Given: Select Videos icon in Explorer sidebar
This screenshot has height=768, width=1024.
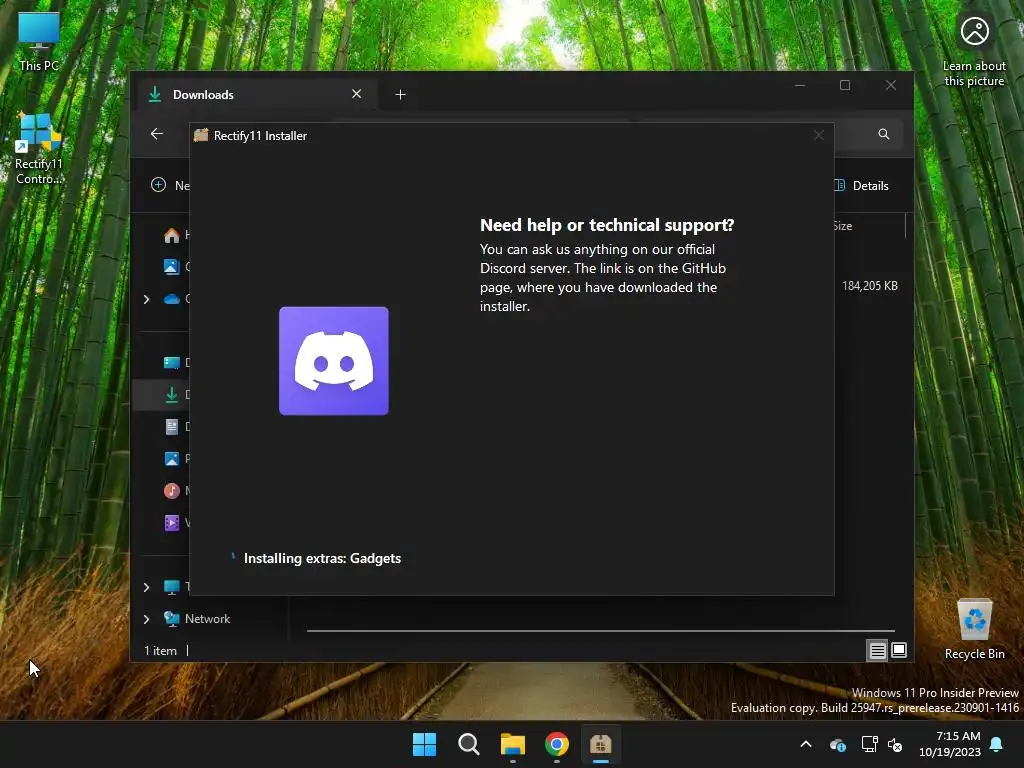Looking at the screenshot, I should point(172,522).
